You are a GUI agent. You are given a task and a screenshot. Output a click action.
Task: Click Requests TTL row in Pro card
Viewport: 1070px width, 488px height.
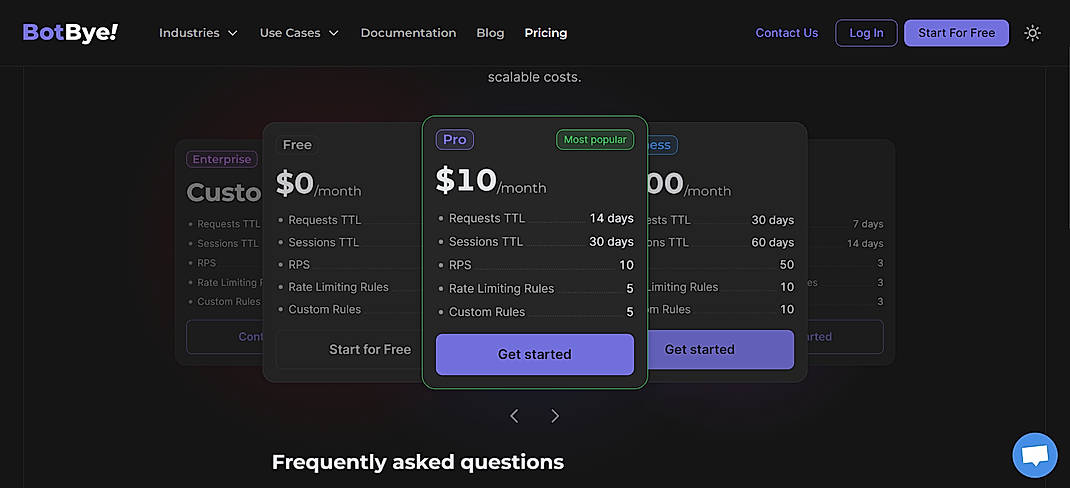pos(534,218)
